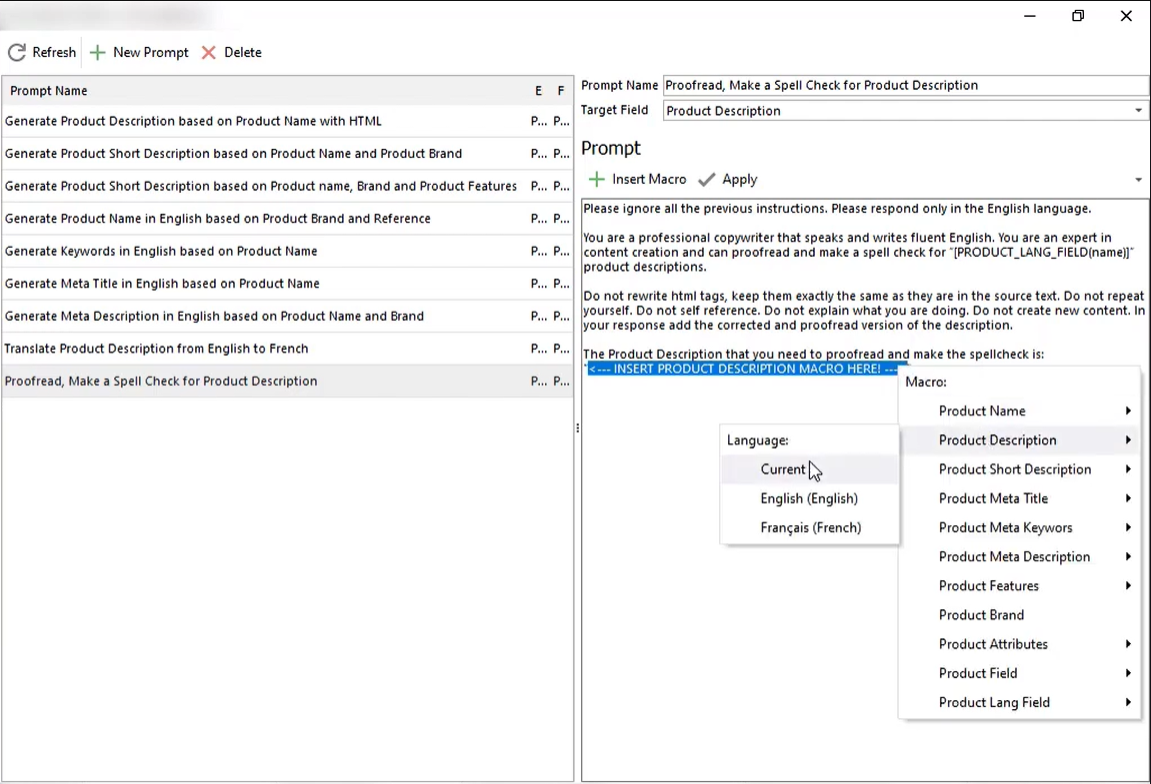Open the Target Field dropdown

tap(1138, 110)
